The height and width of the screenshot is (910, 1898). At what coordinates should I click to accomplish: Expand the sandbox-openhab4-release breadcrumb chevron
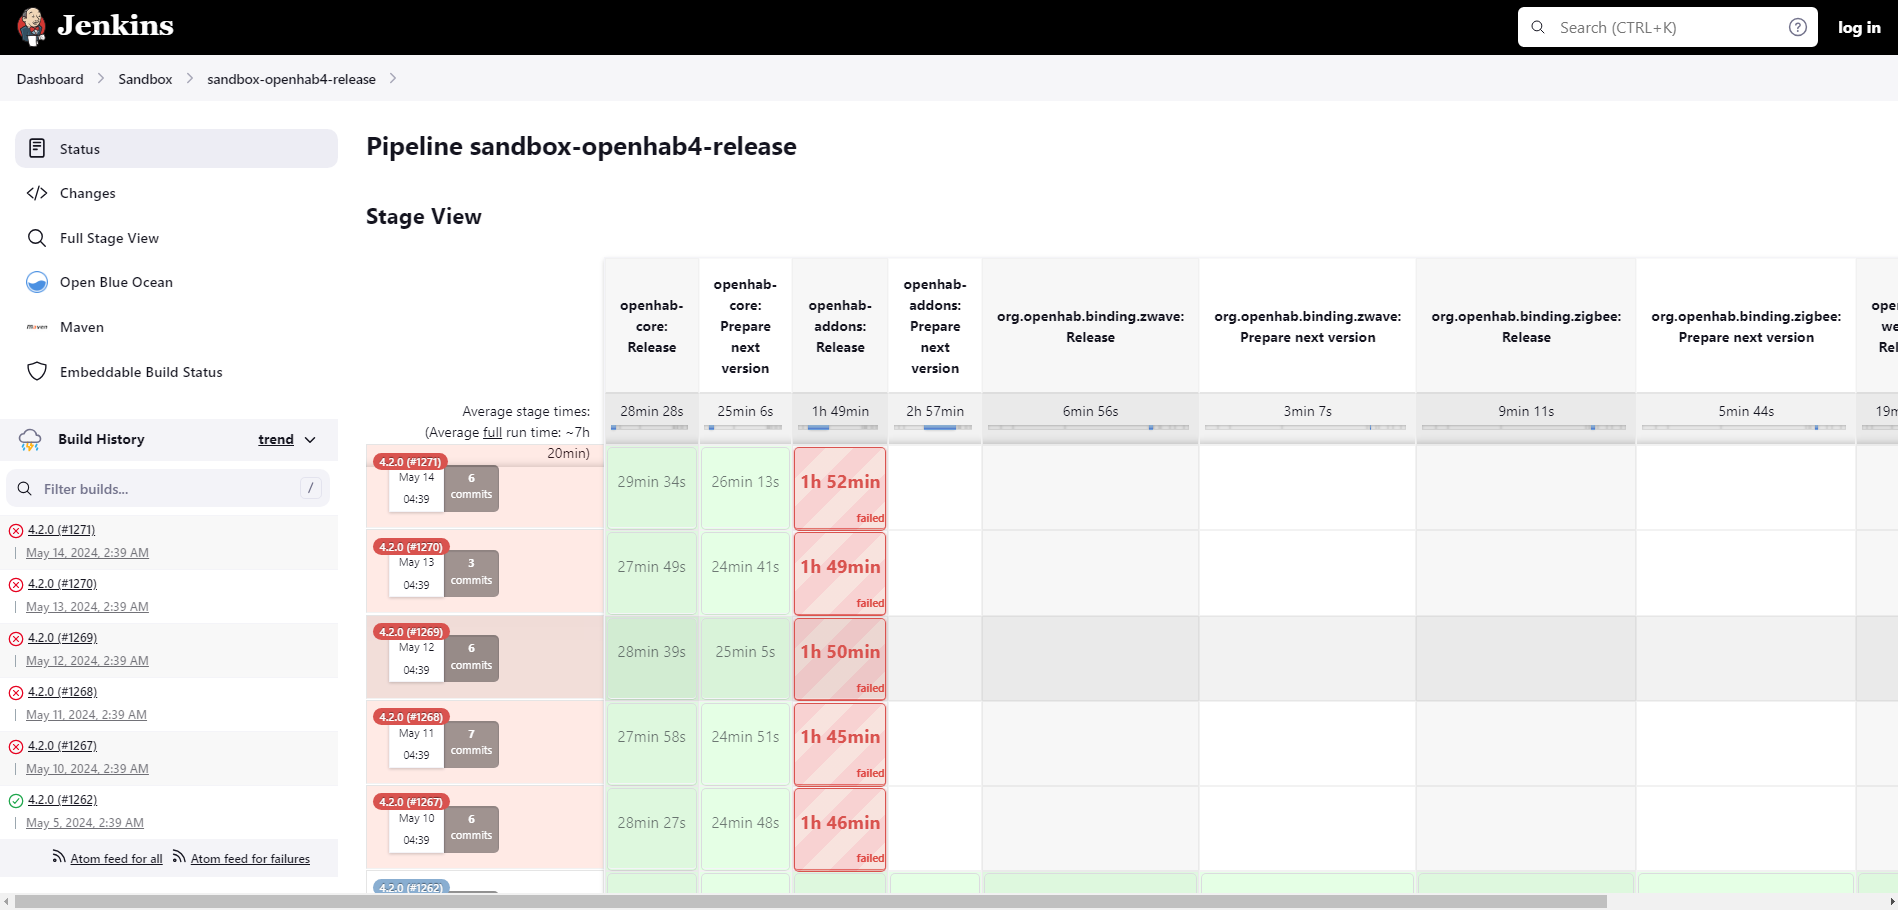393,79
